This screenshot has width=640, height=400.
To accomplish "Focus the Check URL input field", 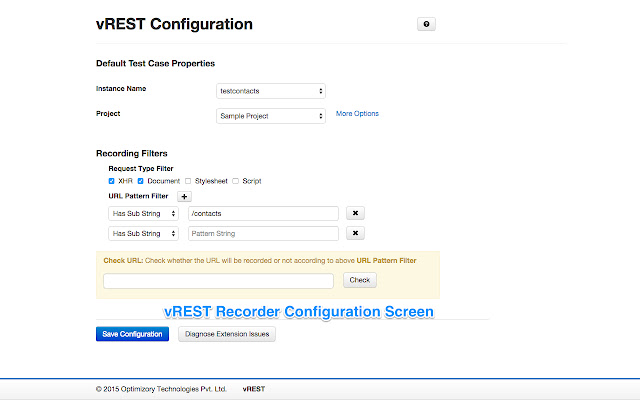I will point(218,281).
